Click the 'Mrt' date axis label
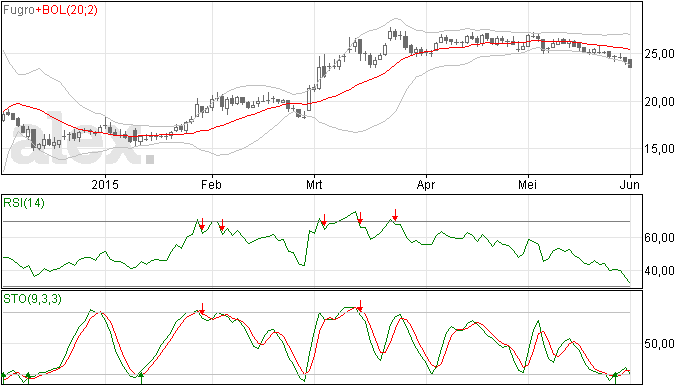 coord(314,184)
